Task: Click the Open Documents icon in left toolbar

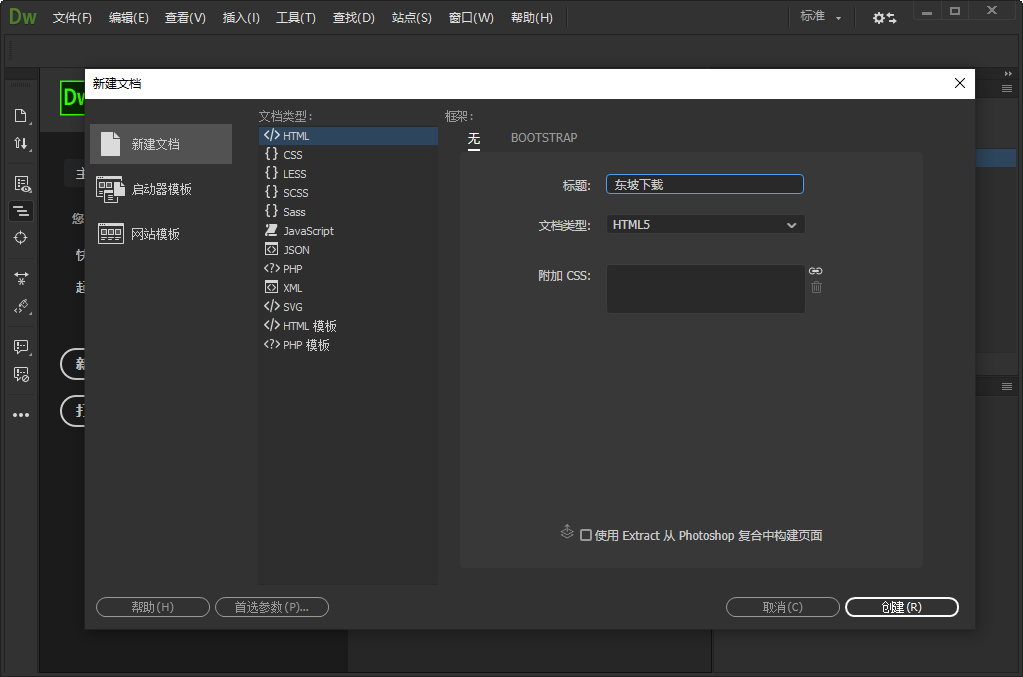Action: pyautogui.click(x=20, y=116)
